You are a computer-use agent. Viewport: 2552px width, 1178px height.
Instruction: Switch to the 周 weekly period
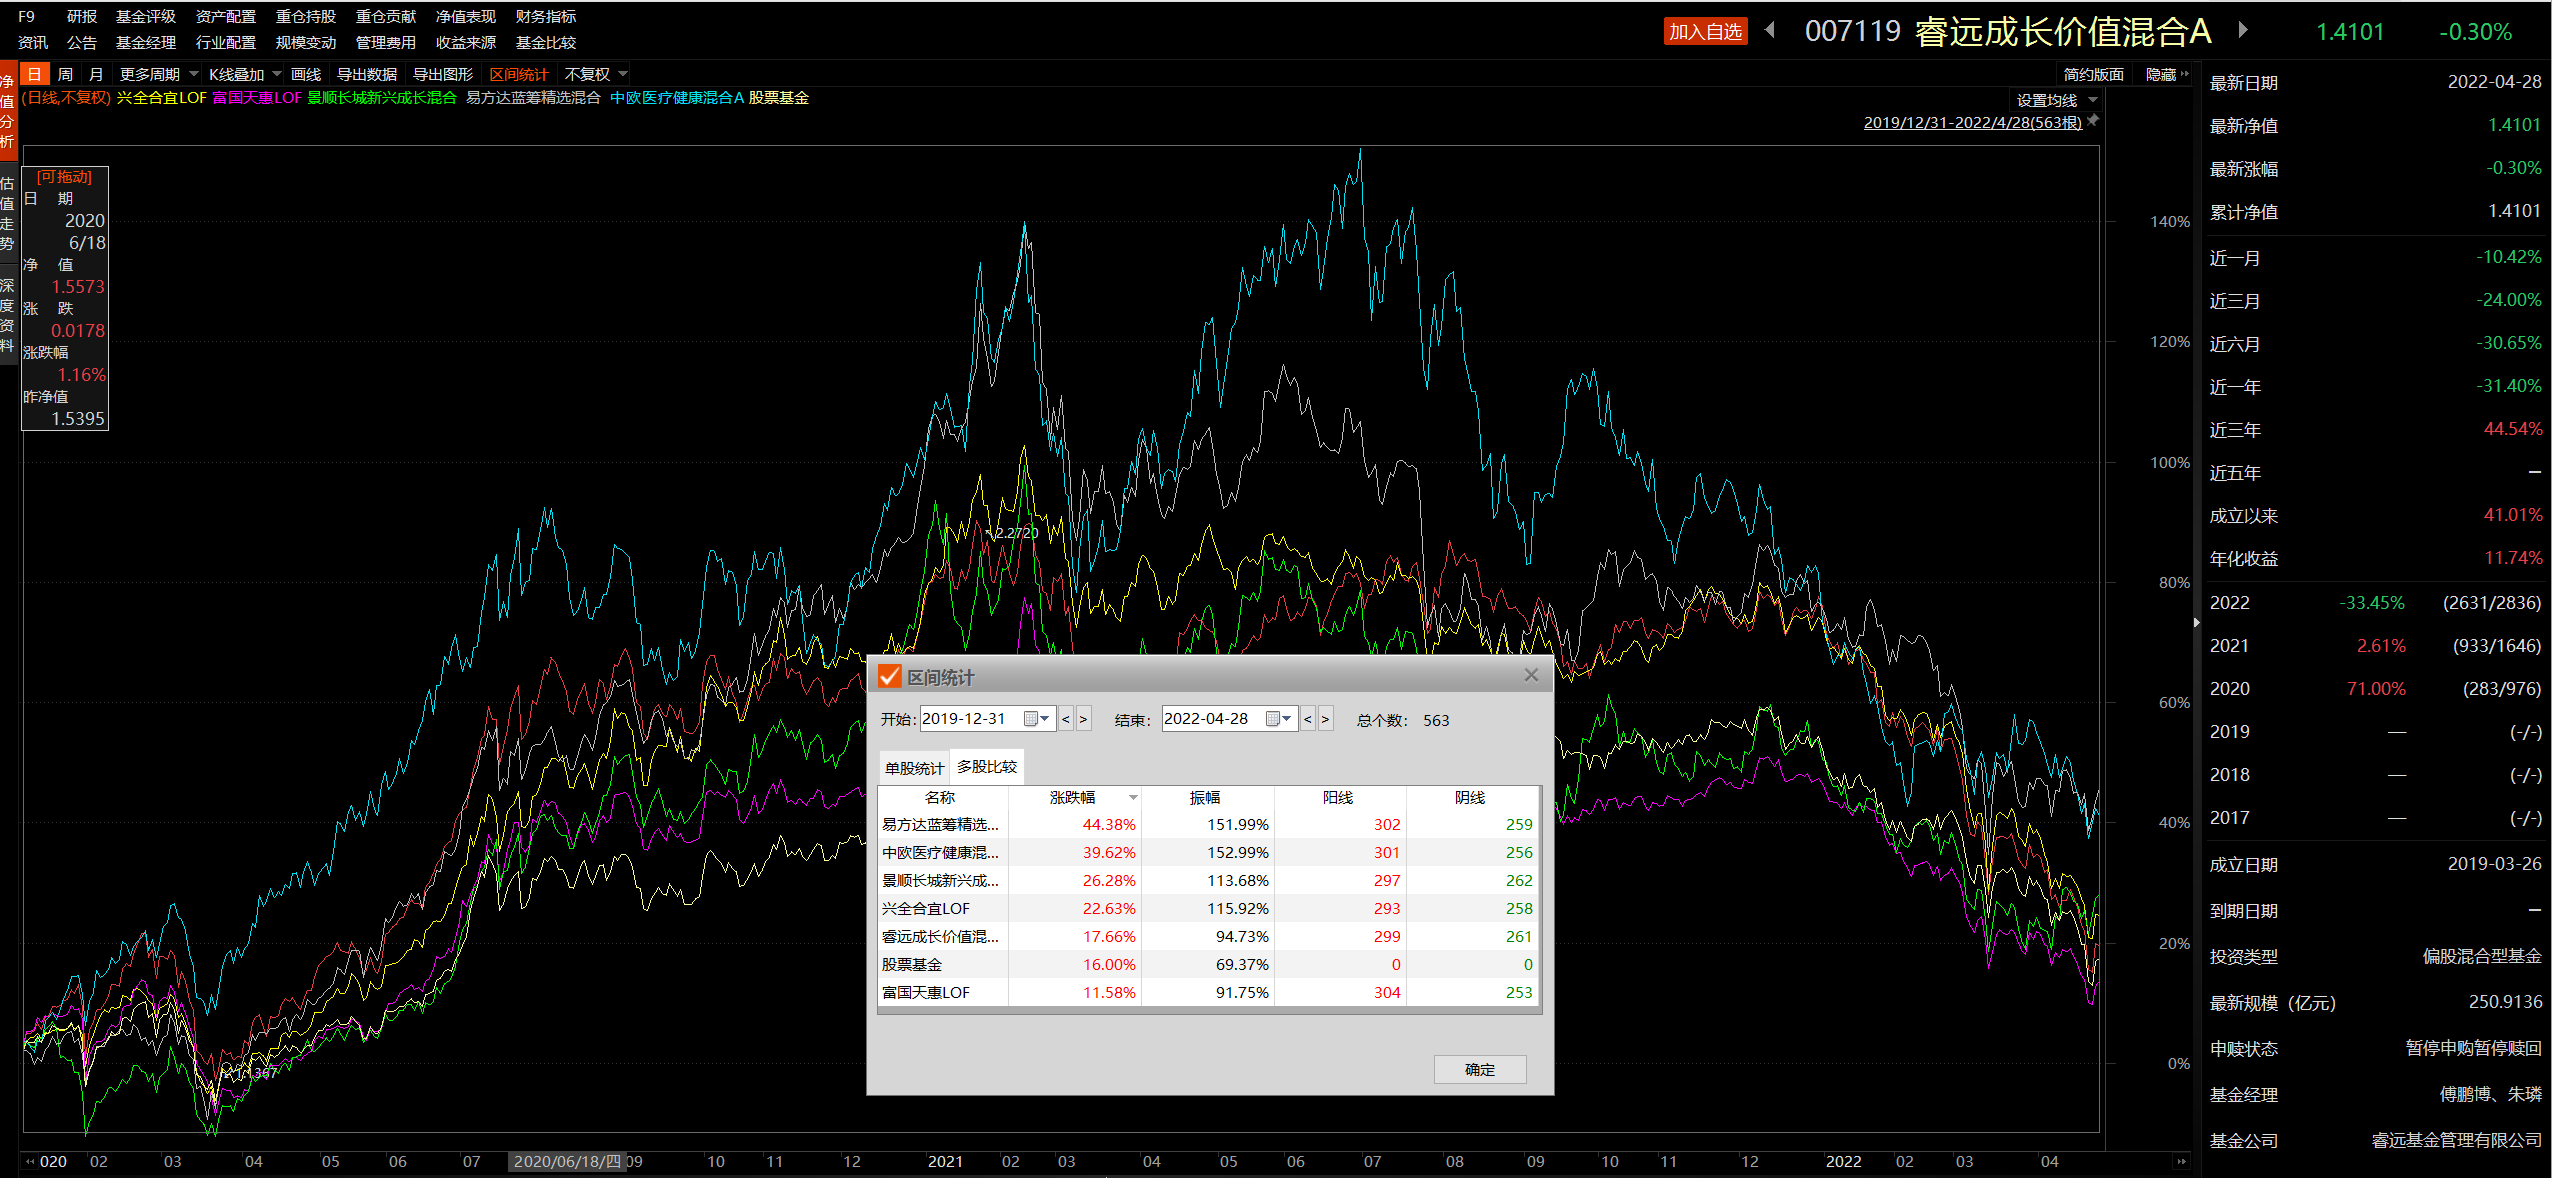(x=65, y=75)
